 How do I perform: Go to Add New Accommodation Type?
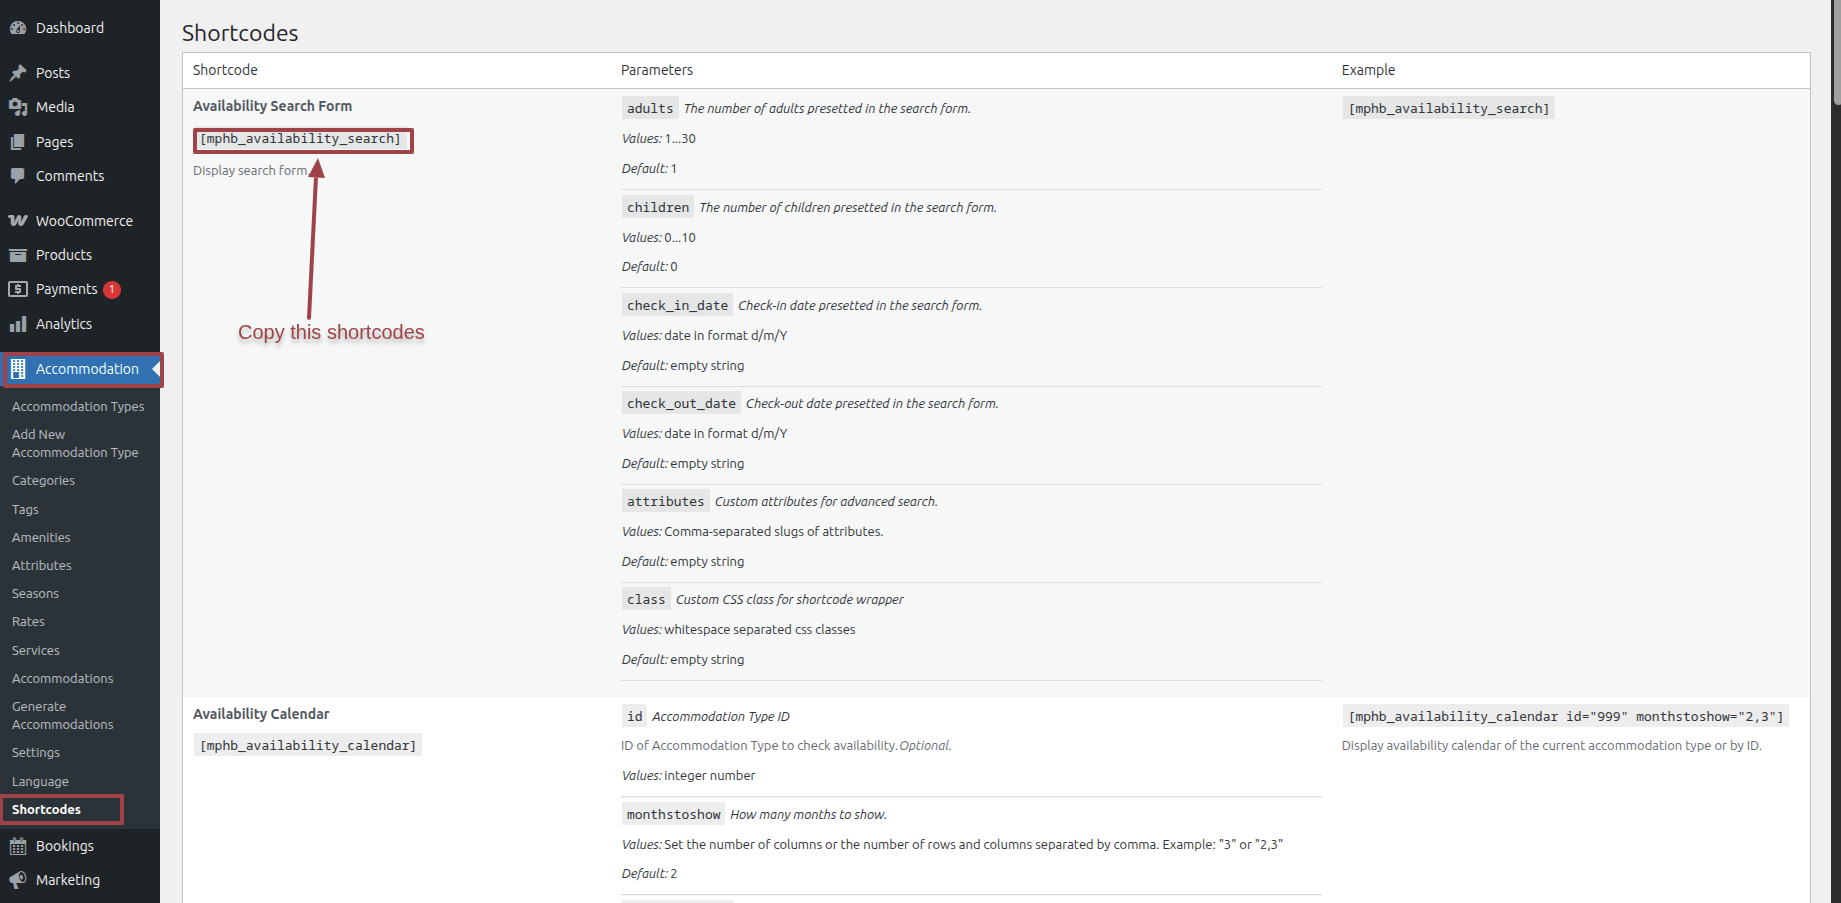tap(75, 444)
